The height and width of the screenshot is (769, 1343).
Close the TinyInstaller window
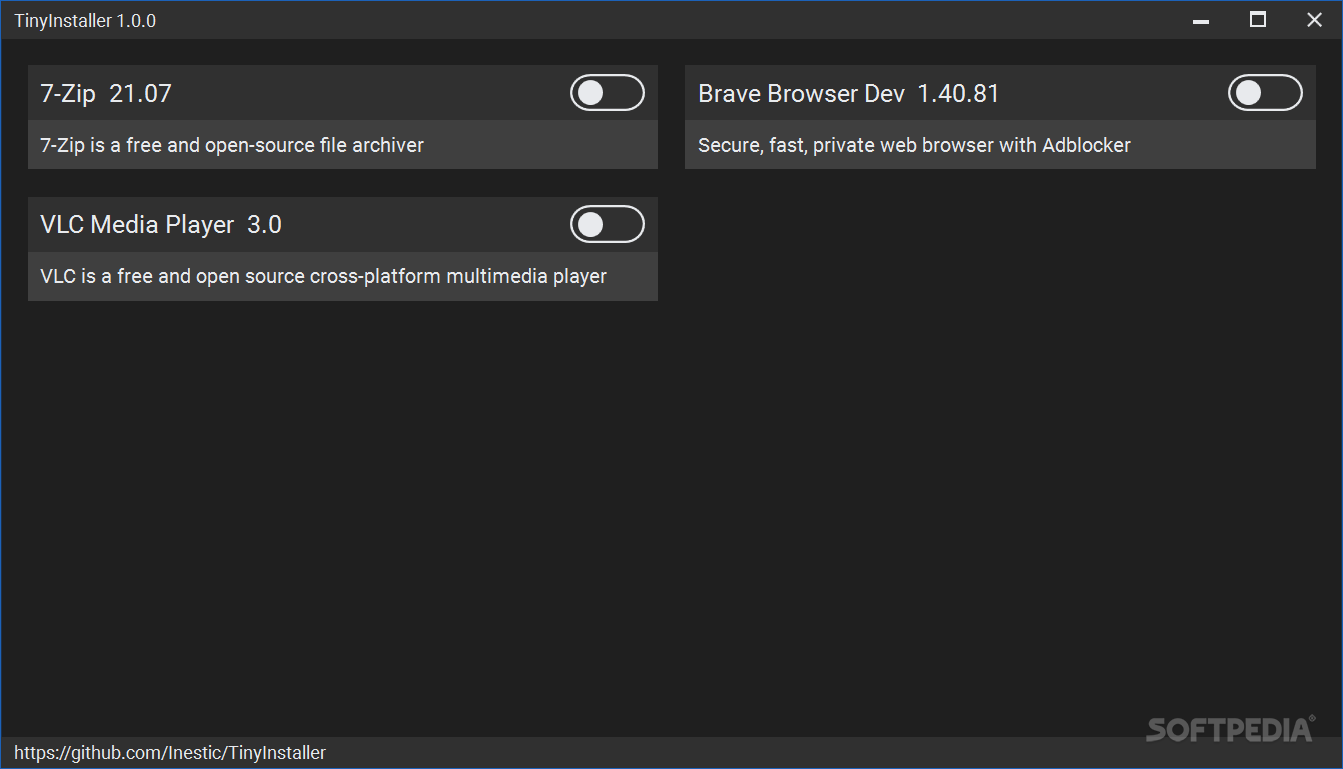[x=1314, y=20]
